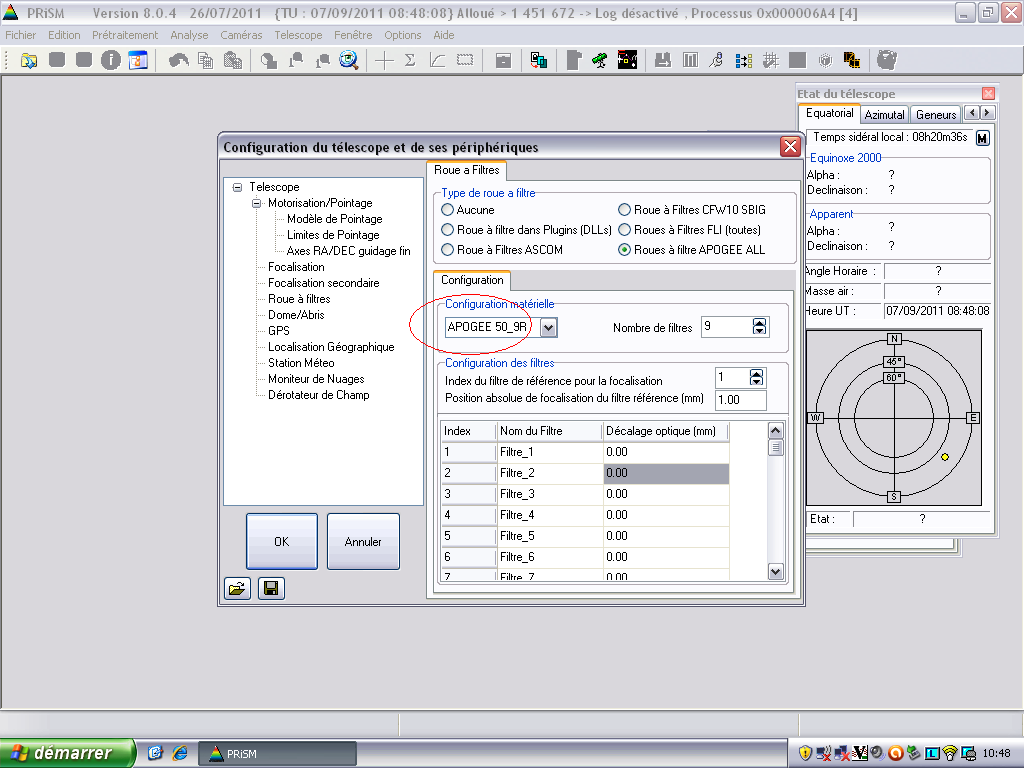Viewport: 1024px width, 768px height.
Task: Click the Annuler button
Action: point(363,541)
